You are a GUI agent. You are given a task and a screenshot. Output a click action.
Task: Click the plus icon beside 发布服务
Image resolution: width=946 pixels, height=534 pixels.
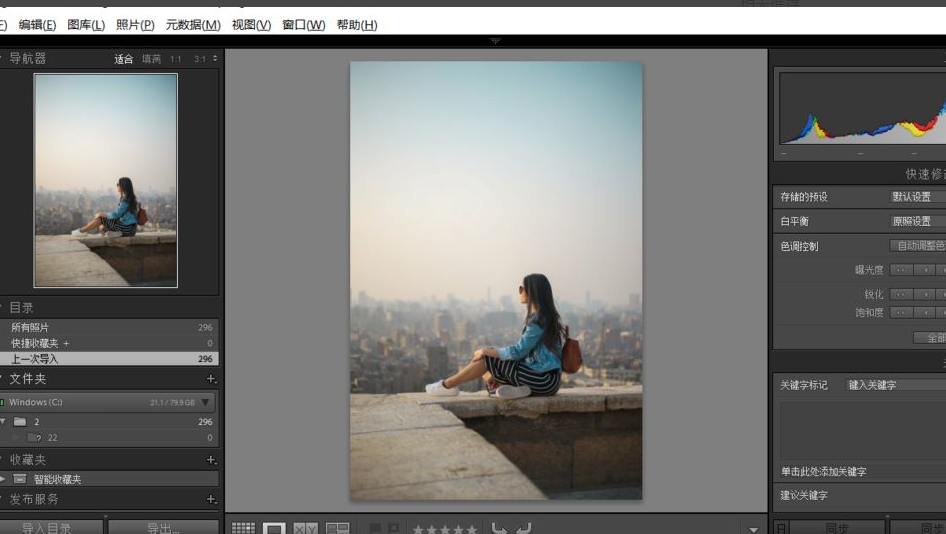(x=211, y=499)
